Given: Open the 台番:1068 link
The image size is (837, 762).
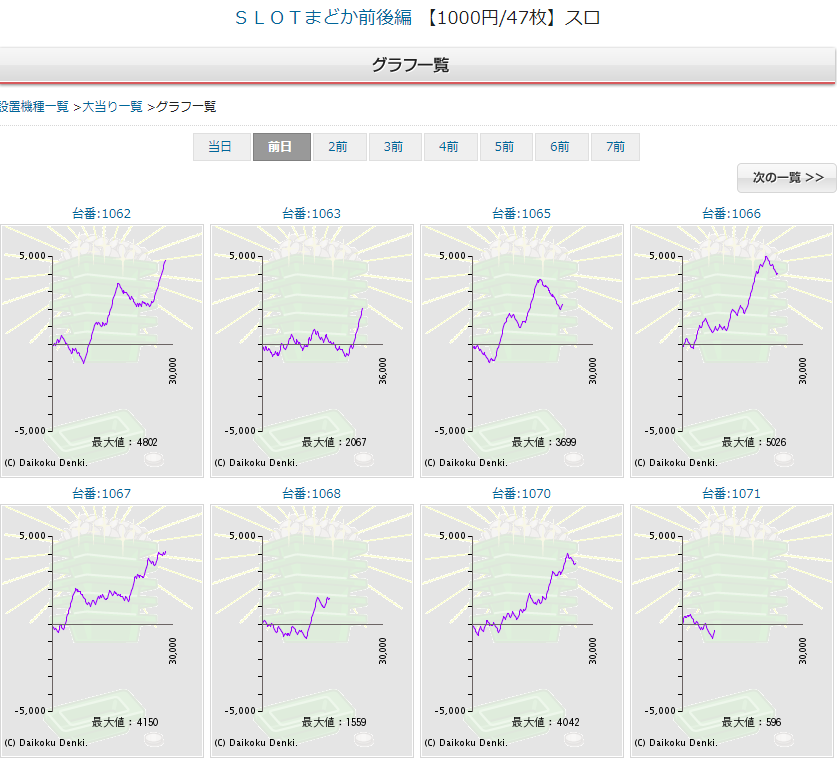Looking at the screenshot, I should [x=311, y=493].
